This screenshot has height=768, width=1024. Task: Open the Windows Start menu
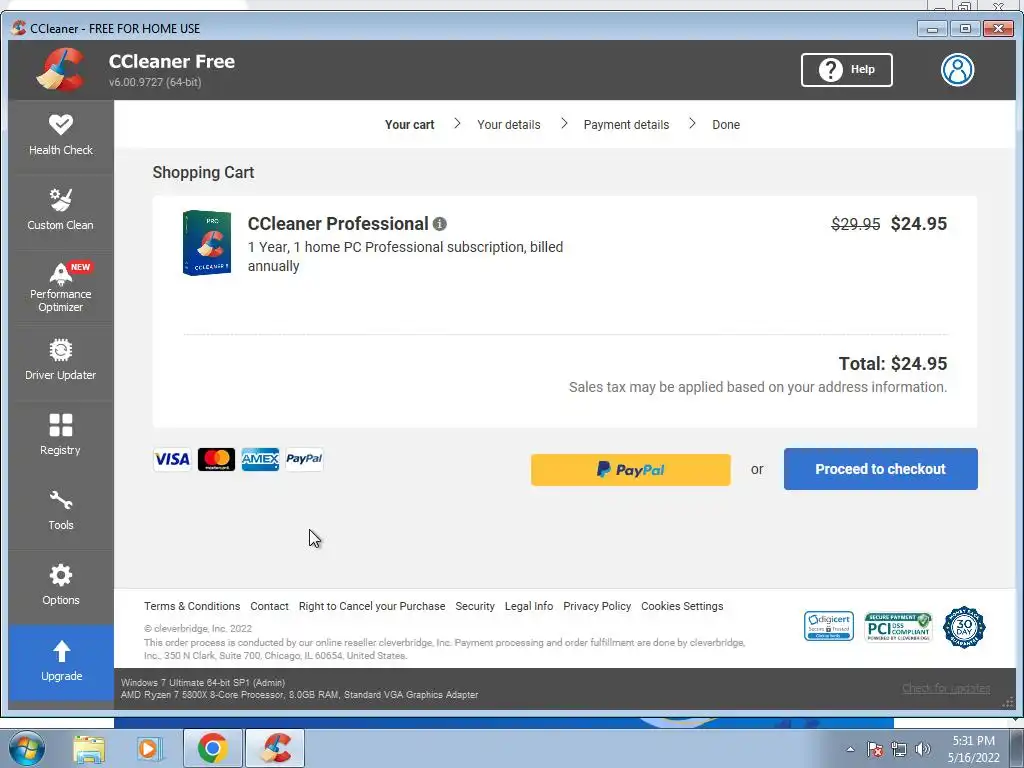pyautogui.click(x=26, y=748)
